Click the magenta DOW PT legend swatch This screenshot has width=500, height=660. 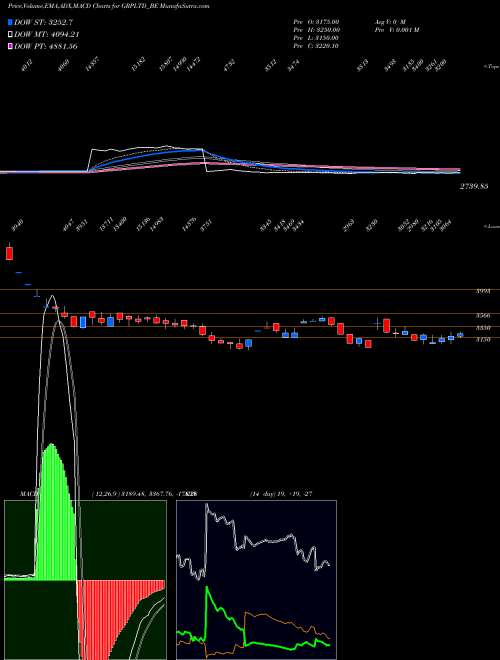11,46
